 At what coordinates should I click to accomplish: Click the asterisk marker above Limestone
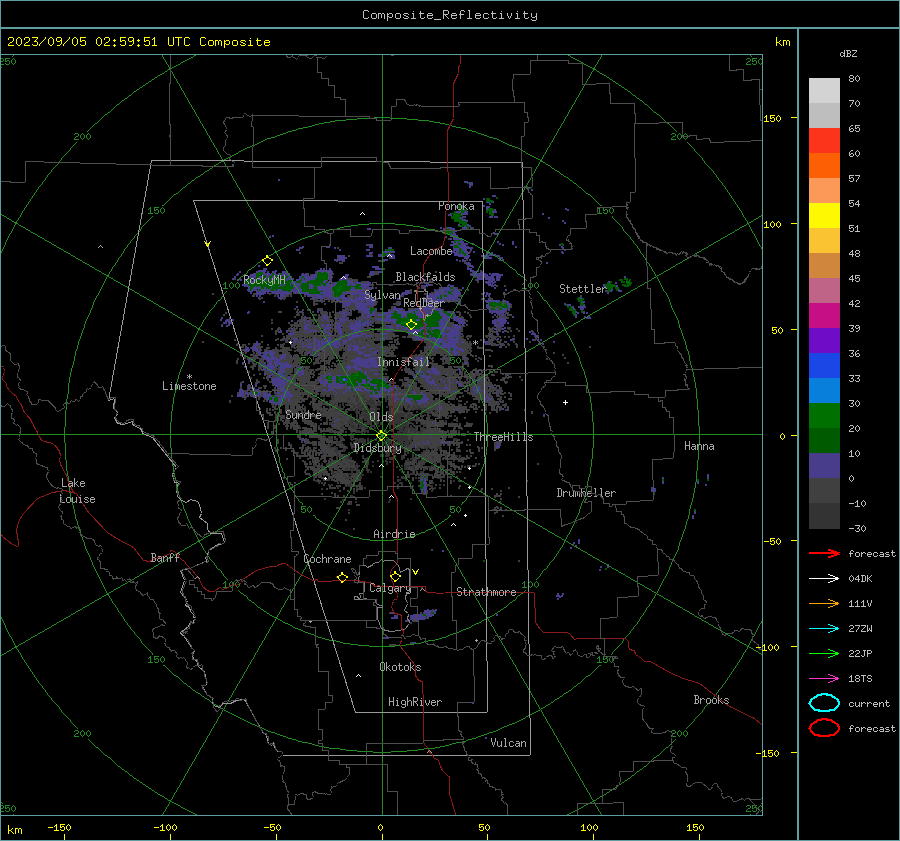tap(189, 377)
